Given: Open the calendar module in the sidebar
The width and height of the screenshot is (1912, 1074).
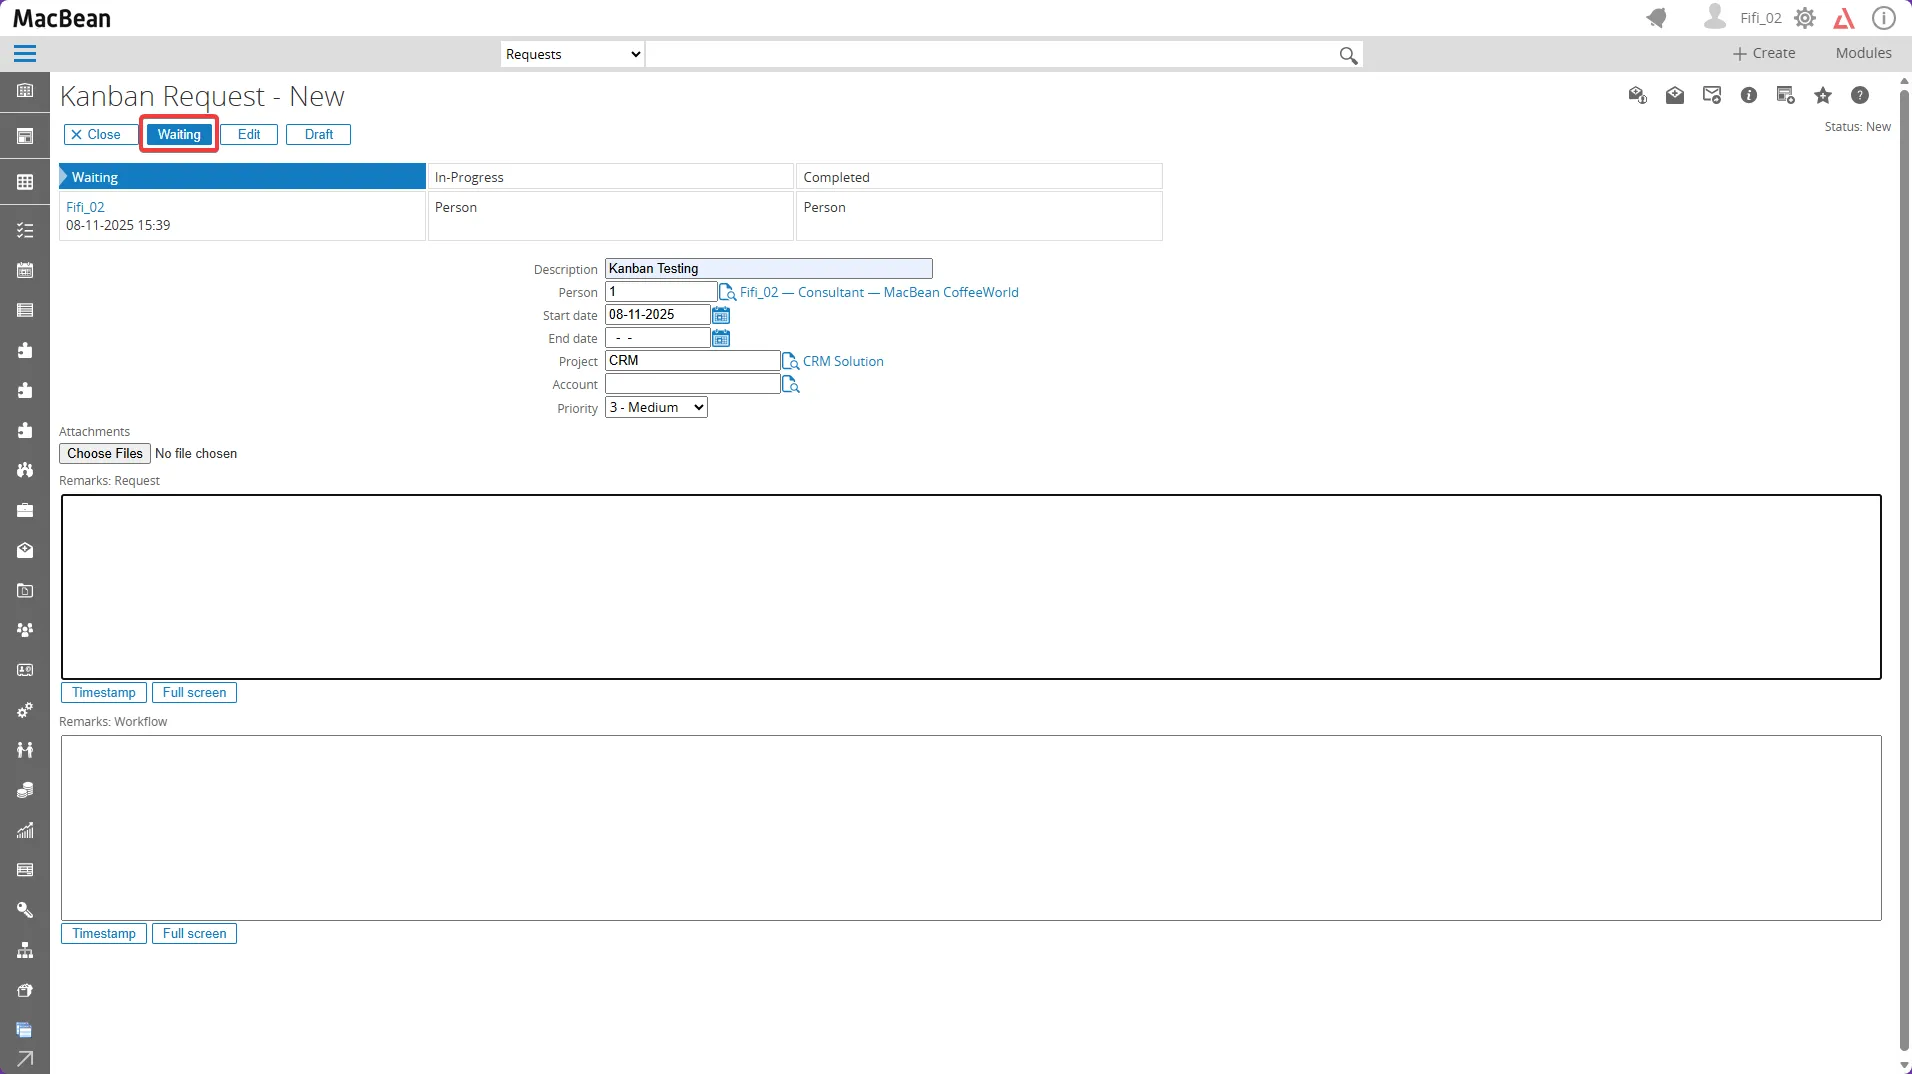Looking at the screenshot, I should 25,269.
